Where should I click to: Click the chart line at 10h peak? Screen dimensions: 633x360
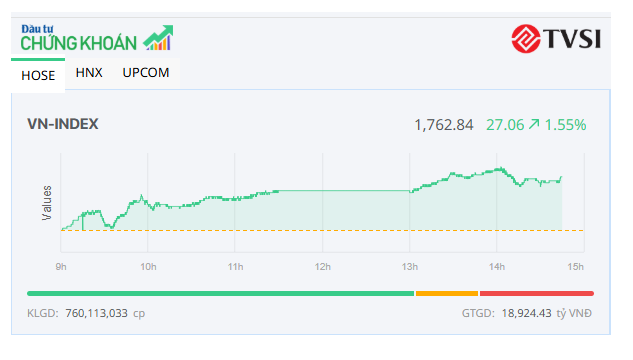141,197
